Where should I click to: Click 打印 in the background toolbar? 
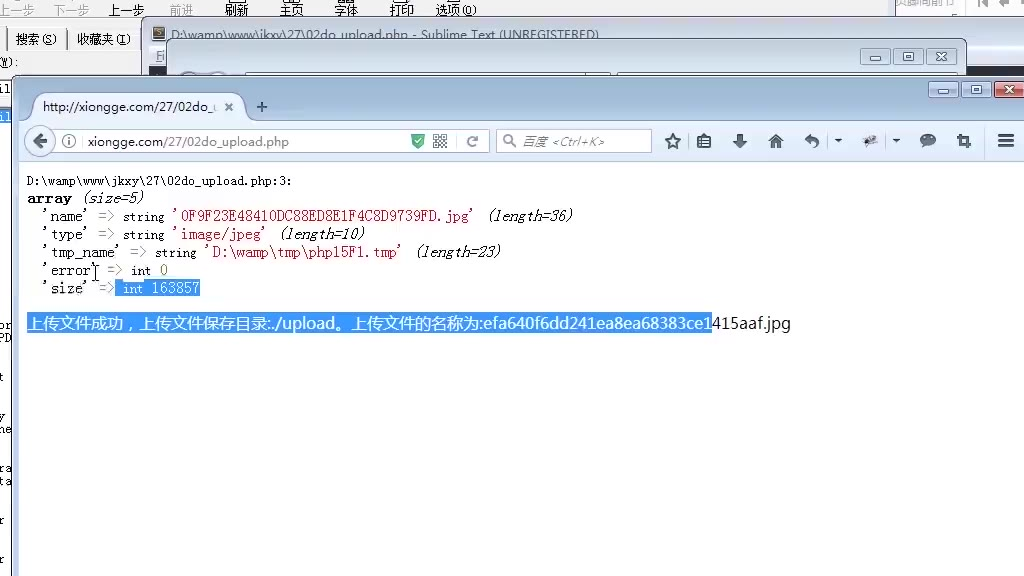[x=402, y=8]
